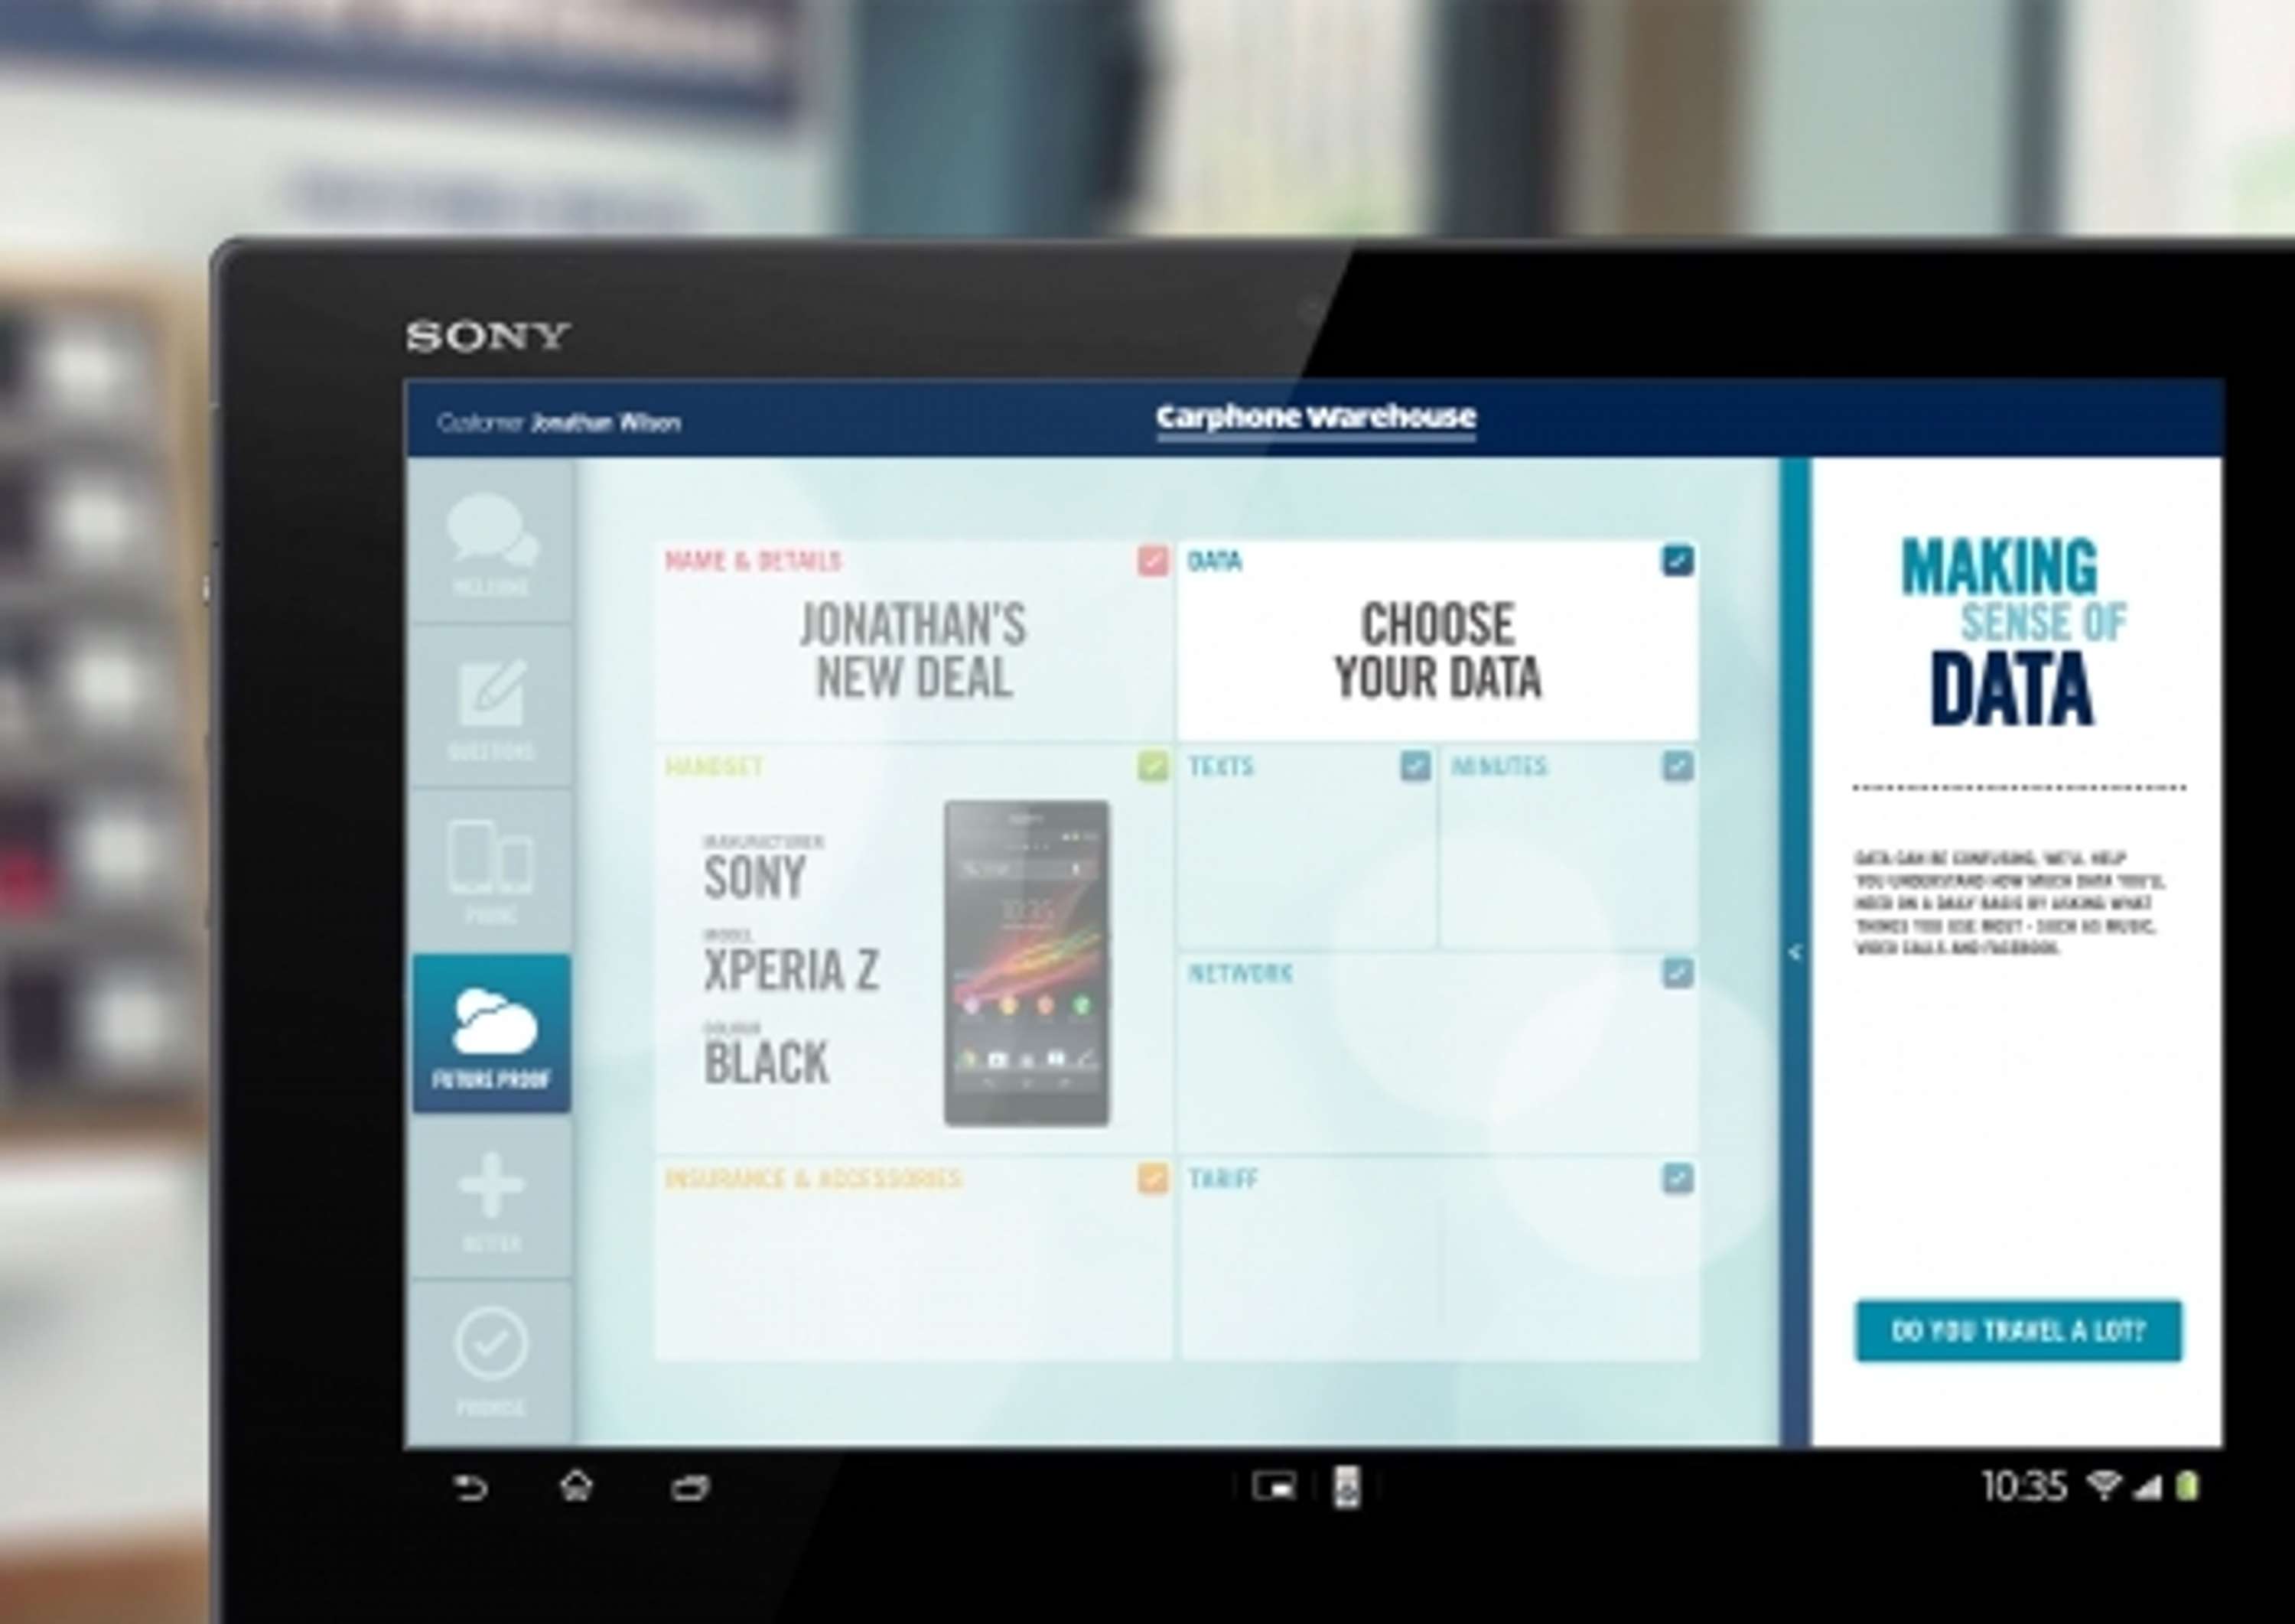Image resolution: width=2295 pixels, height=1624 pixels.
Task: Select the 'Choose Your Data' tile text
Action: 1437,651
